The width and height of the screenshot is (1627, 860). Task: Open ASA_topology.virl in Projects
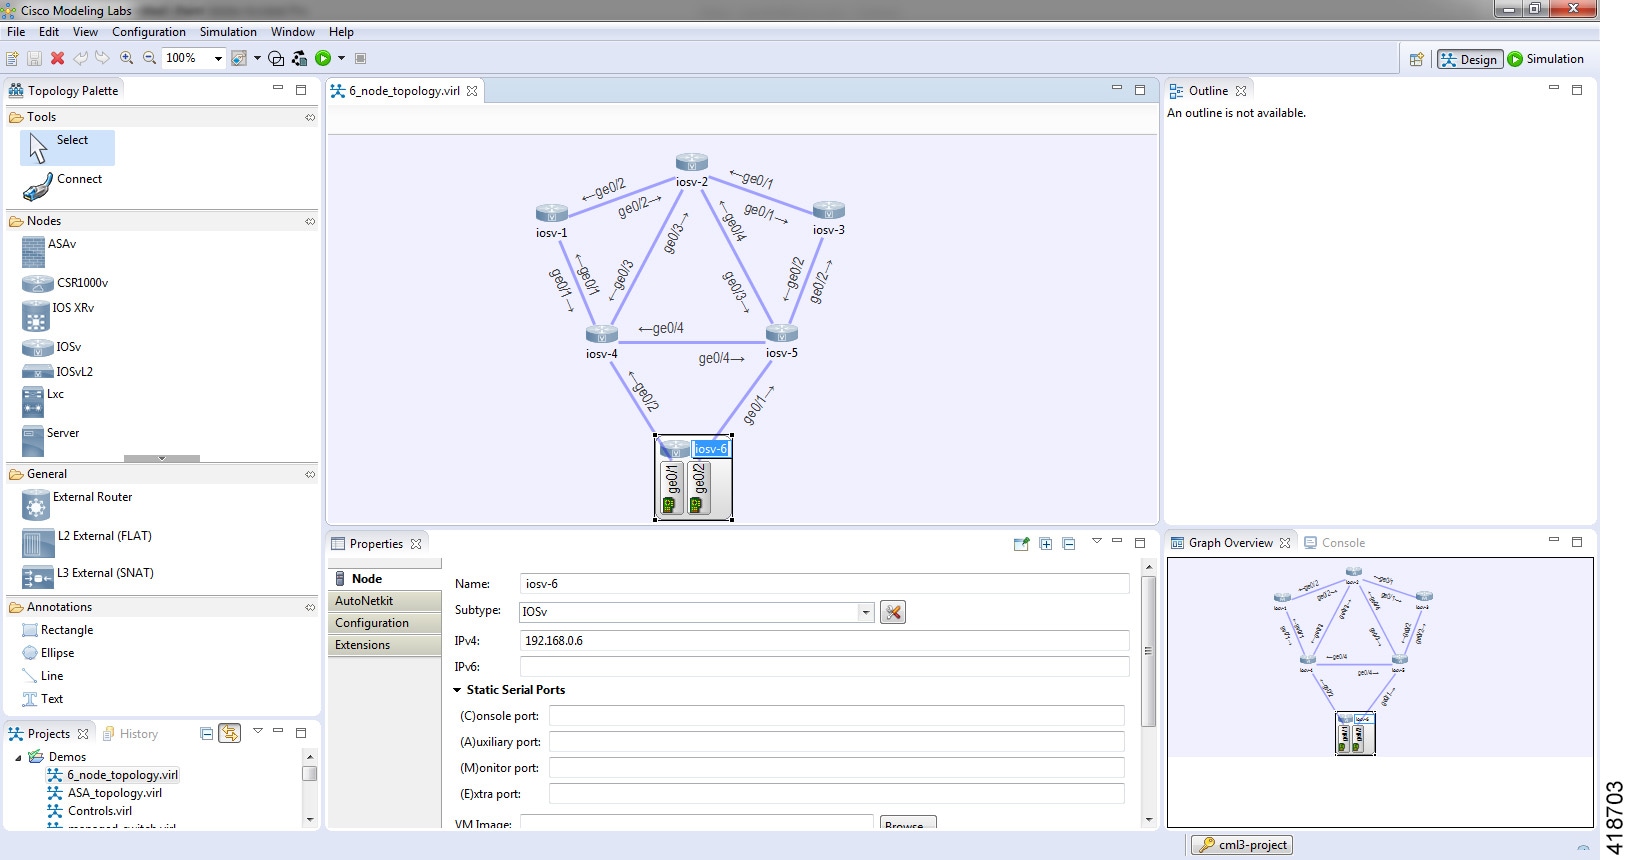click(104, 793)
